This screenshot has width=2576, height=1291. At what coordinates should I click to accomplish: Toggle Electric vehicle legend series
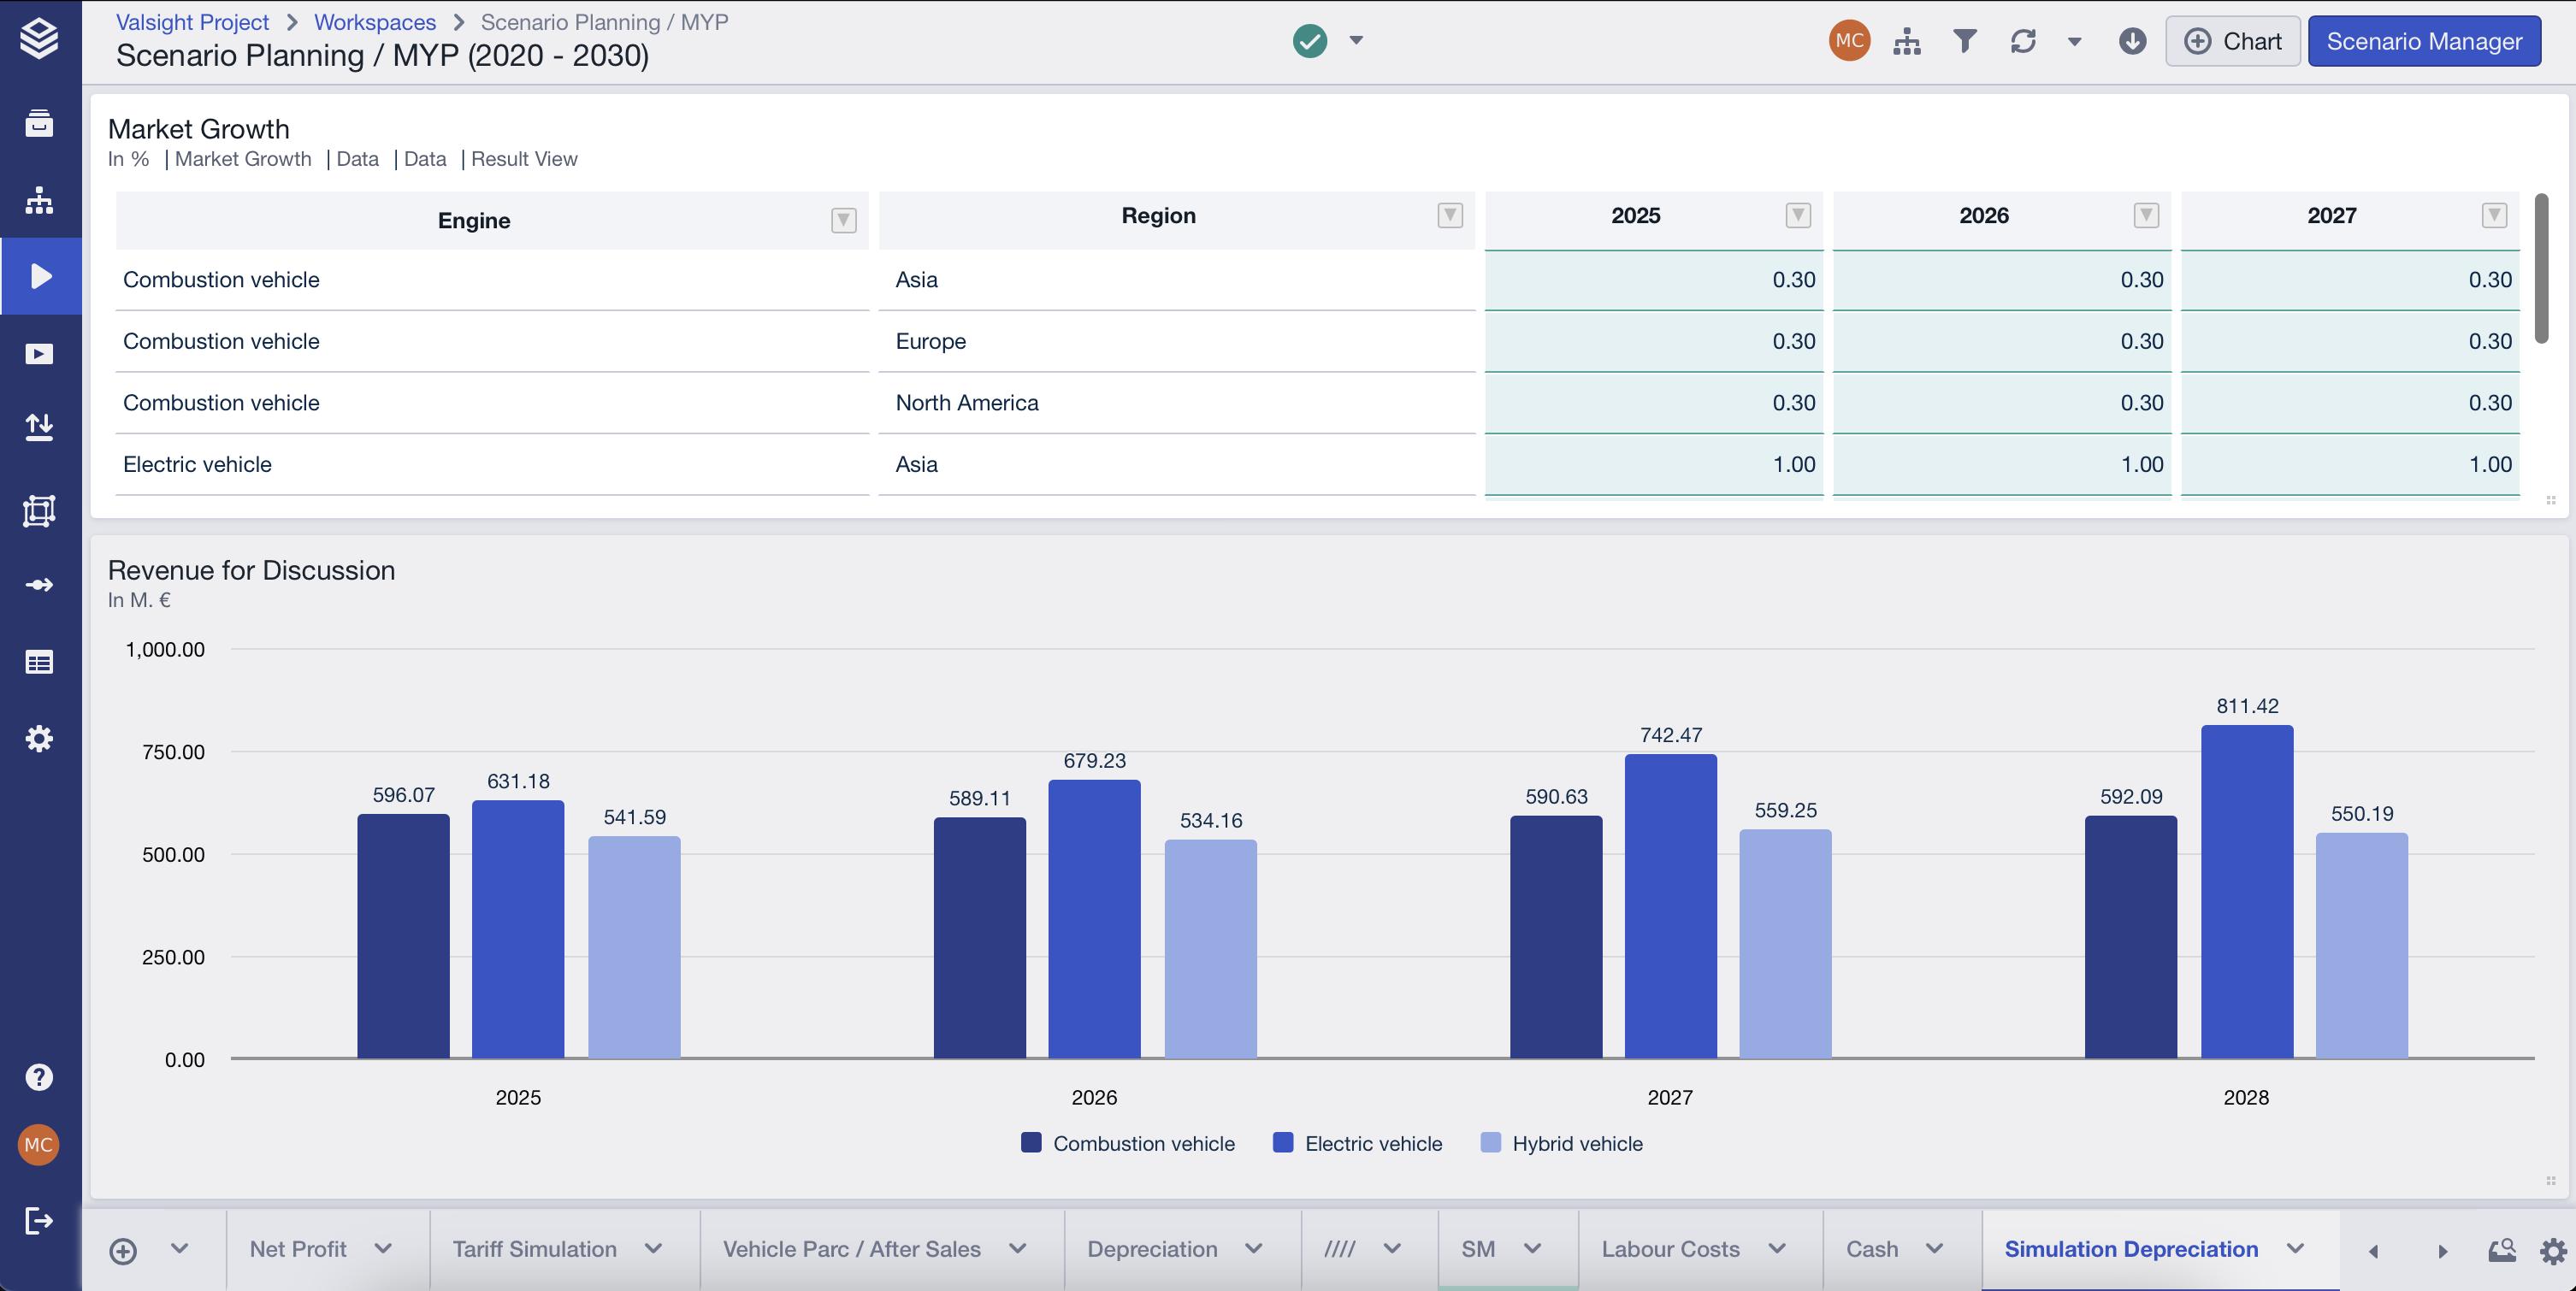tap(1357, 1143)
